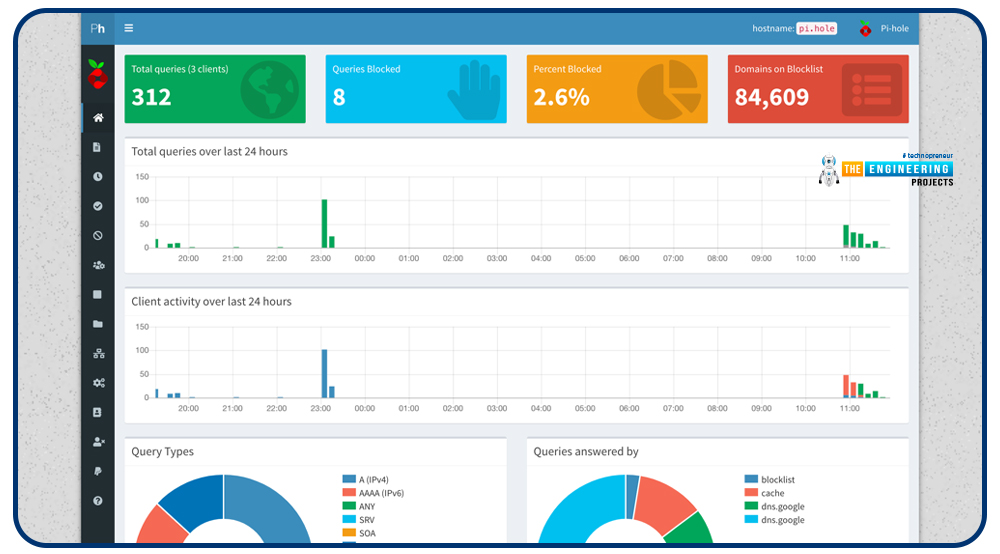Toggle AAAA (IPv6) legend swatch
The image size is (1000, 554).
[349, 492]
